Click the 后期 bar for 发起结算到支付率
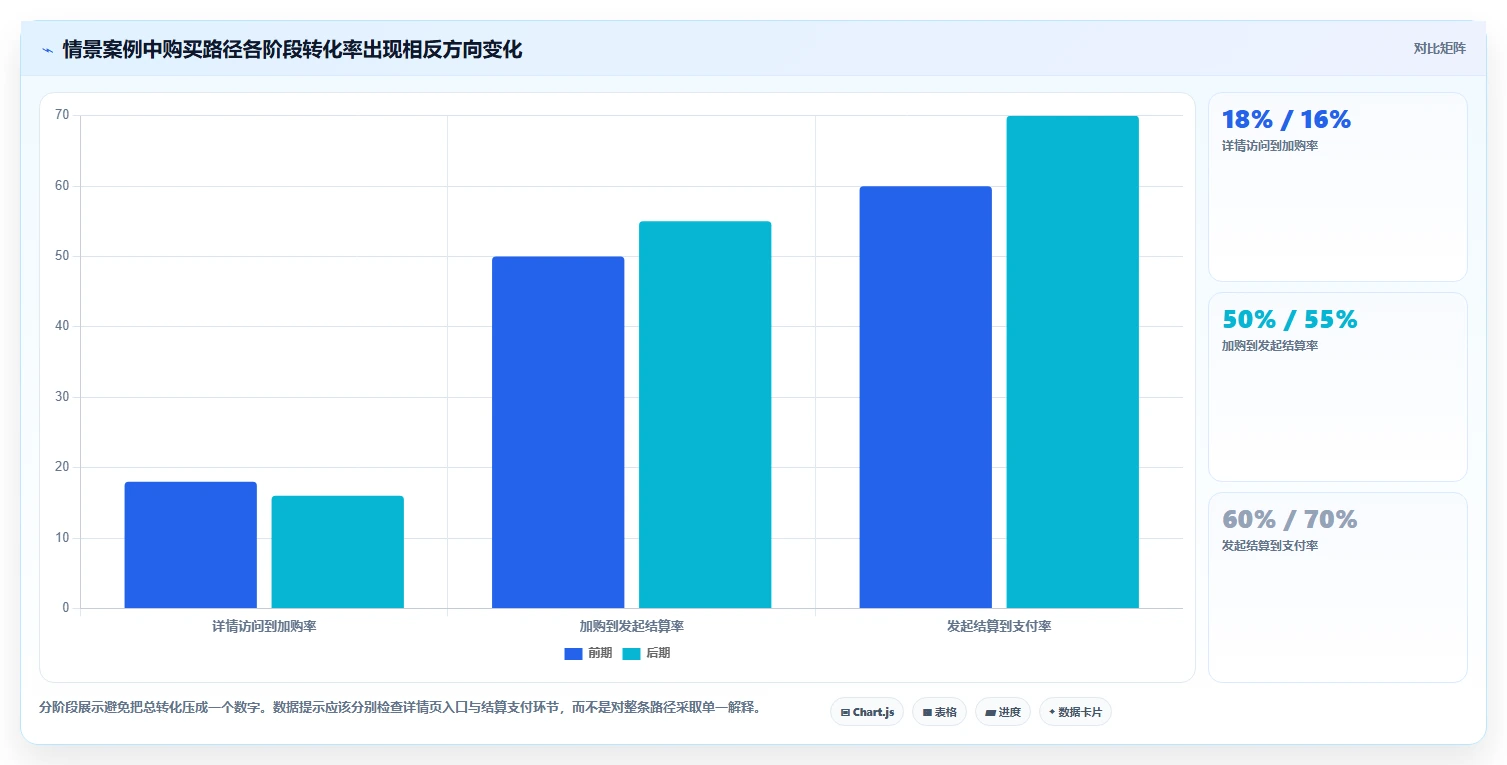The height and width of the screenshot is (765, 1507). (x=1072, y=362)
